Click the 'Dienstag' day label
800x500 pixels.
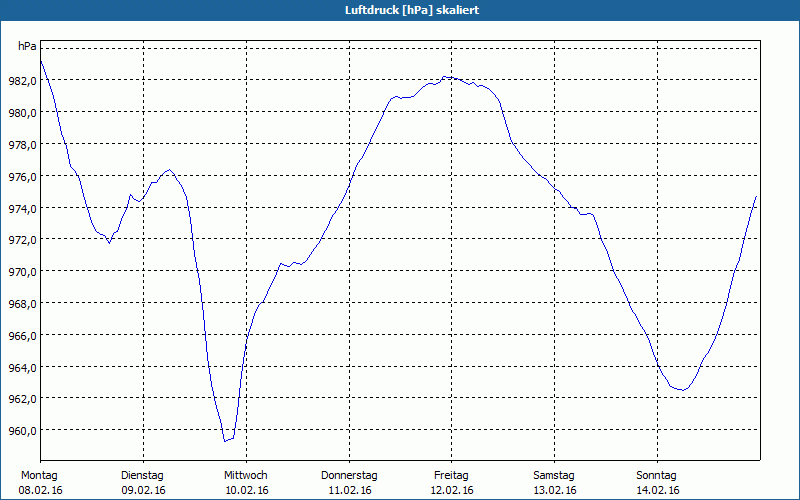tap(142, 476)
